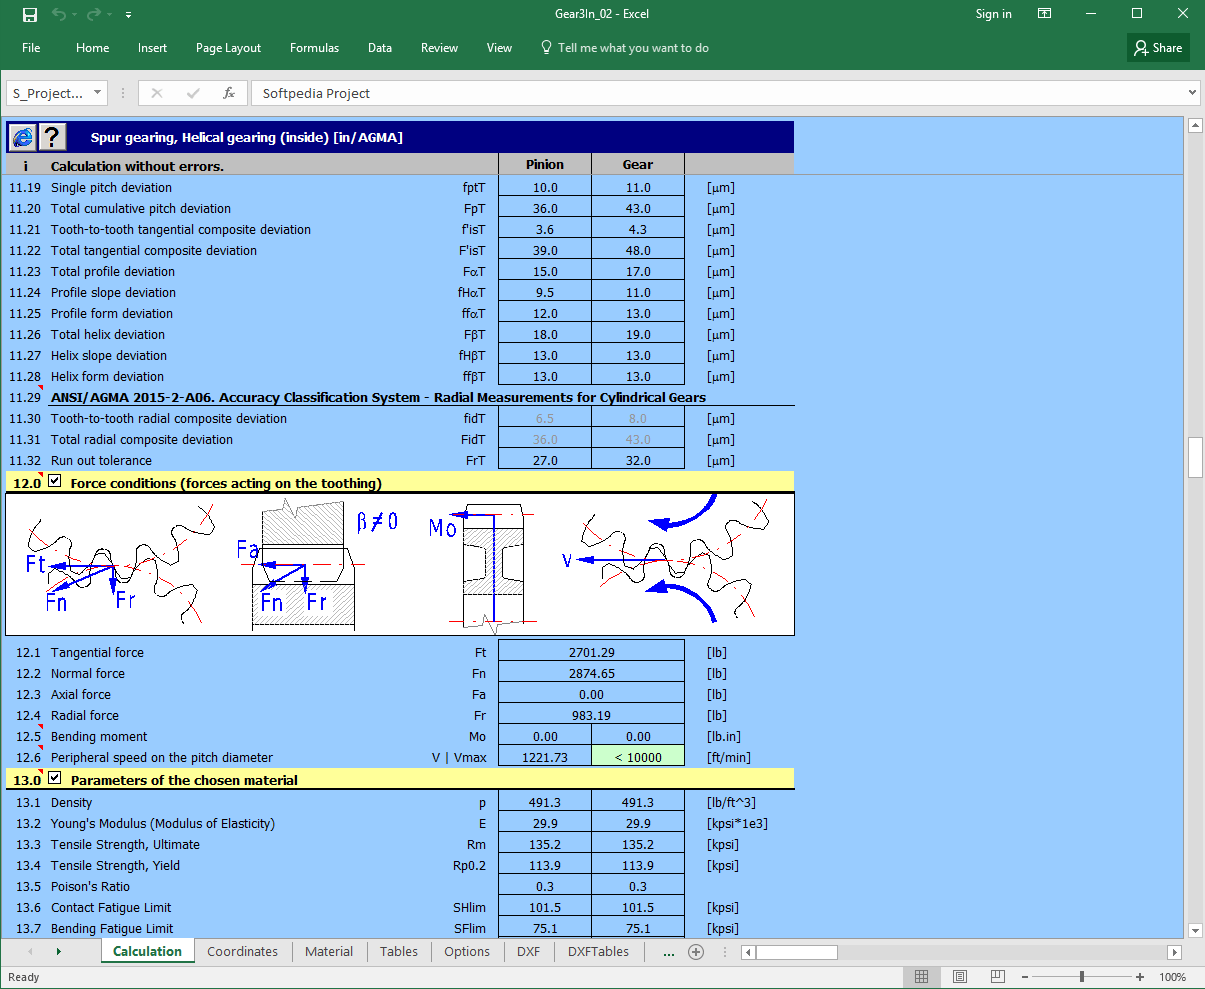Click the Undo icon
Image resolution: width=1205 pixels, height=989 pixels.
(x=56, y=14)
